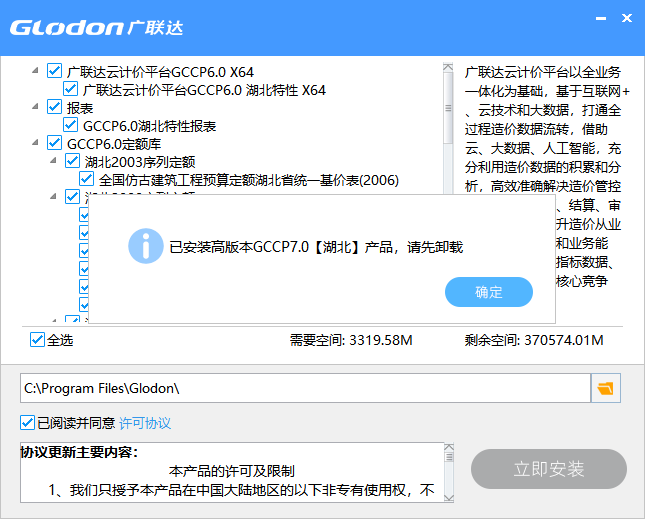
Task: Click the 协议更新主要内容 heading
Action: tap(79, 452)
